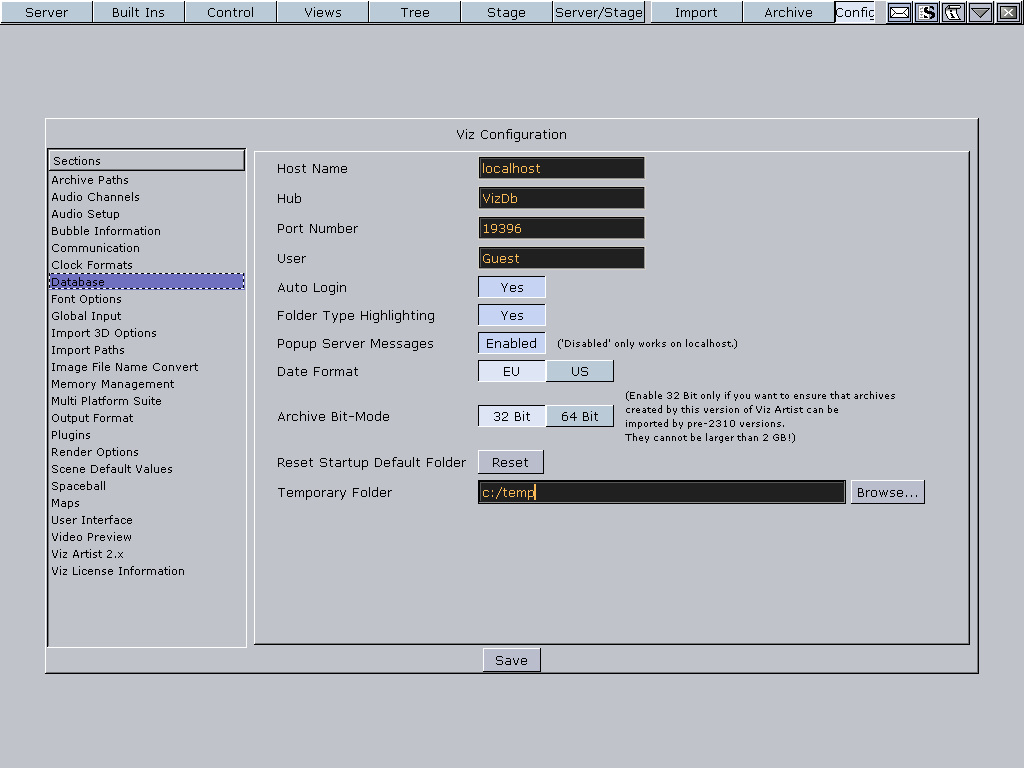Open the Archive tab
The image size is (1024, 768).
[x=788, y=12]
